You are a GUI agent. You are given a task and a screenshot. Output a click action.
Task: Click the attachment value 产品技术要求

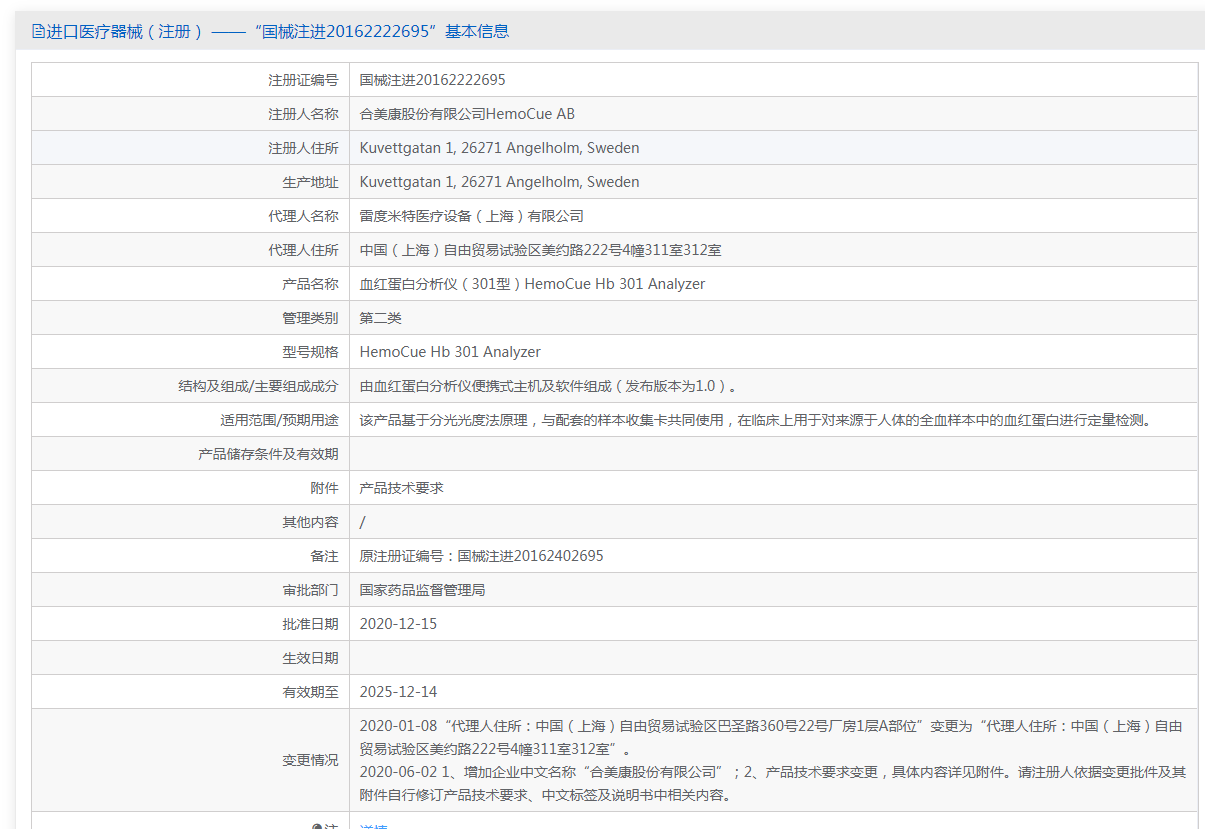tap(402, 488)
